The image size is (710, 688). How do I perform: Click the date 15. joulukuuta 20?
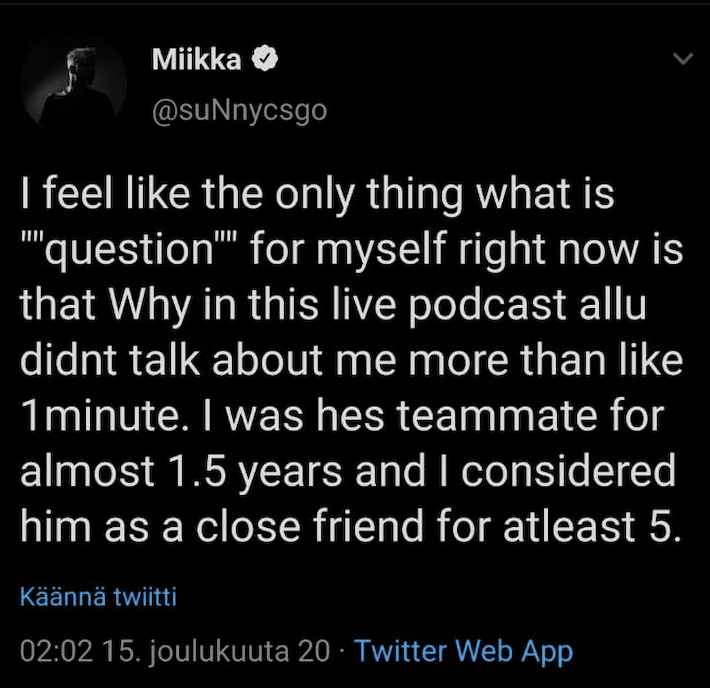pyautogui.click(x=217, y=651)
